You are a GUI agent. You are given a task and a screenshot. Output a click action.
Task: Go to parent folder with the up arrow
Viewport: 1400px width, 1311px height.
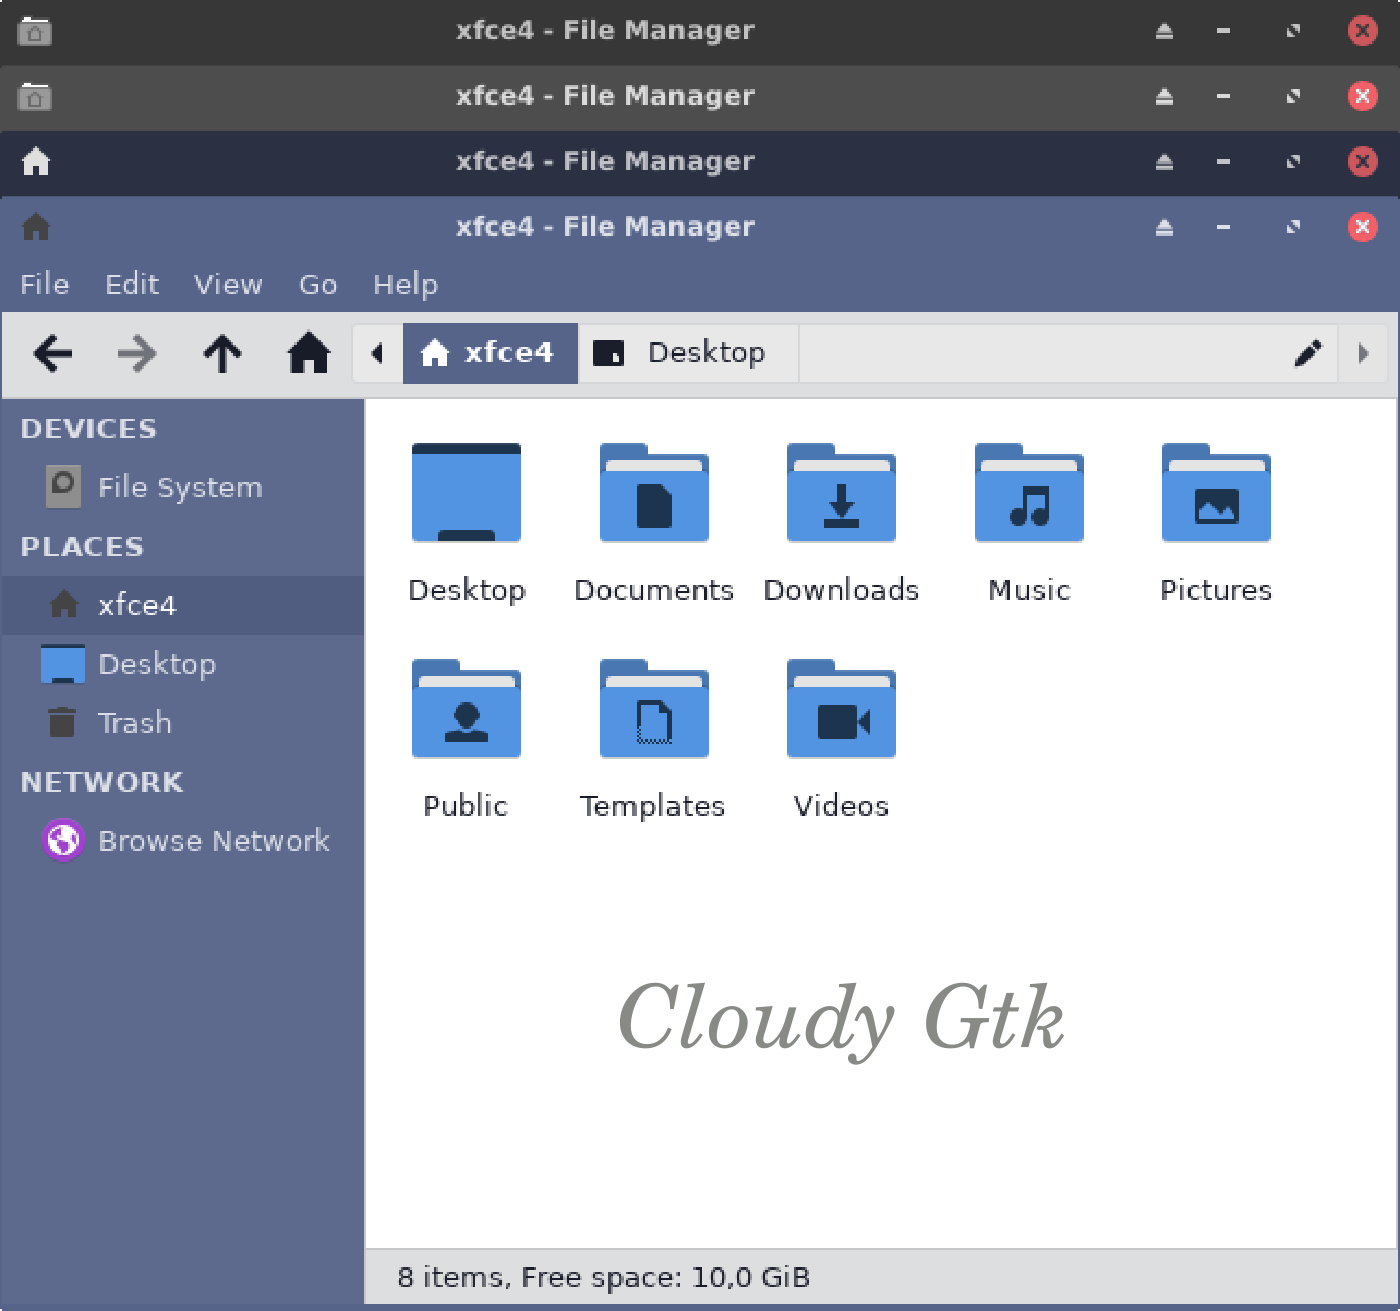[223, 353]
